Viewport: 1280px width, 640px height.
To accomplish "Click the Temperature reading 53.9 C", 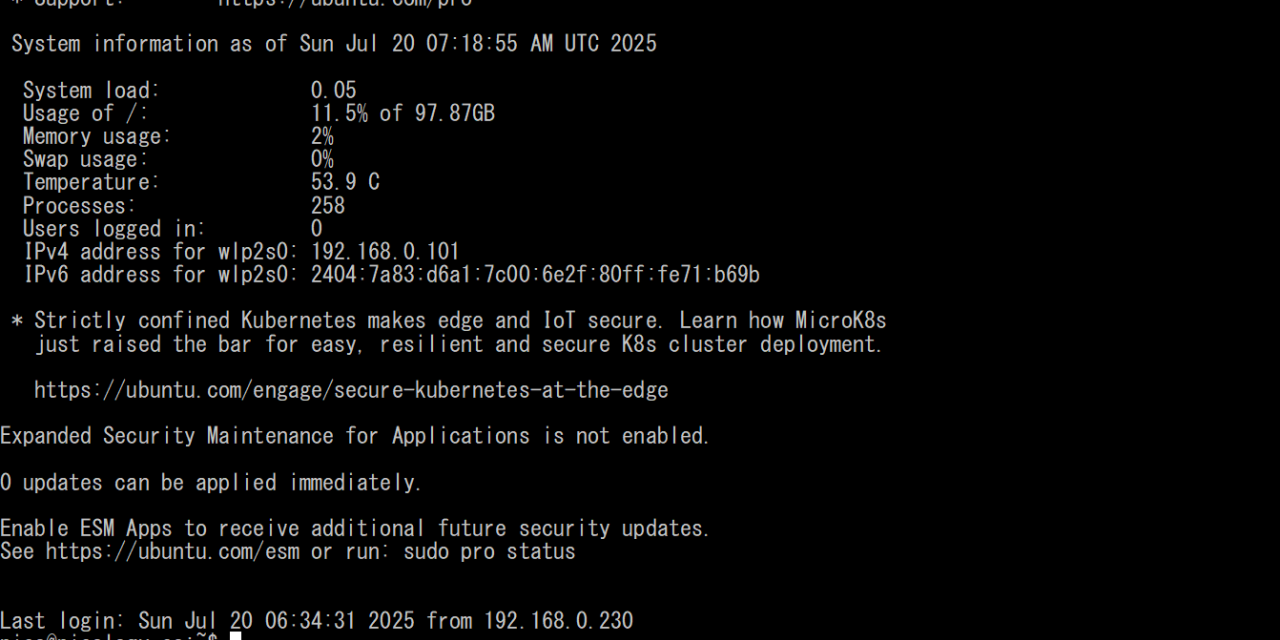I will [x=345, y=183].
